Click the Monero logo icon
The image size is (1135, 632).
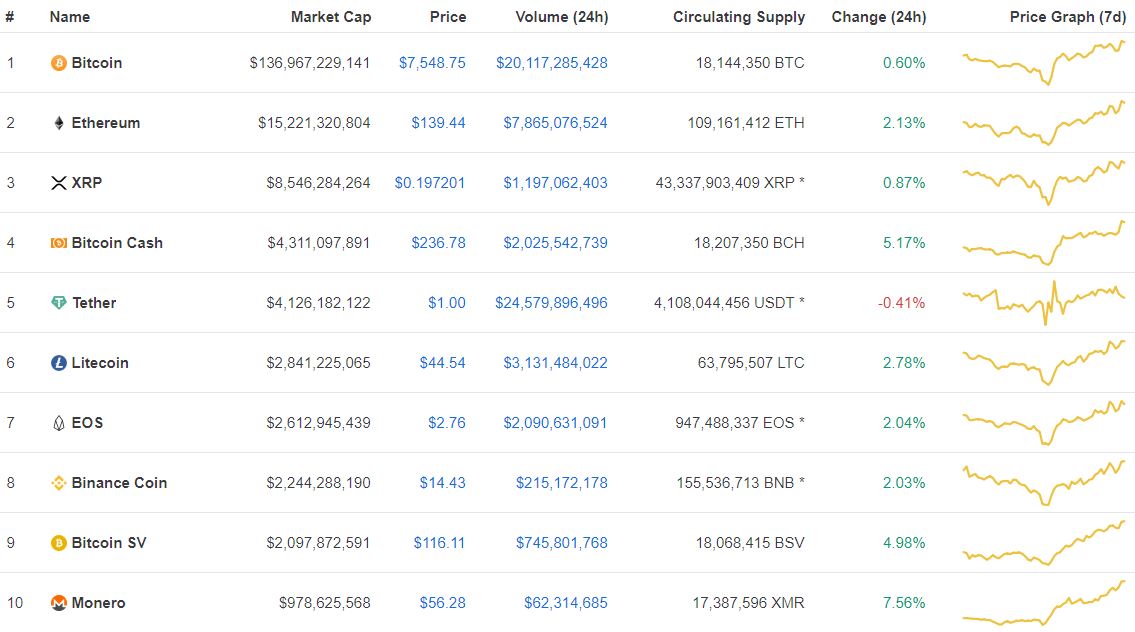point(59,603)
